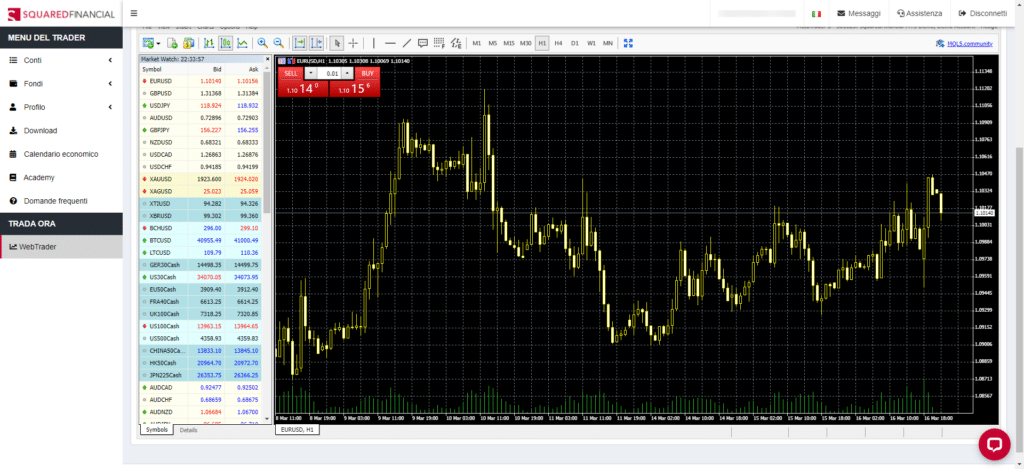Image resolution: width=1024 pixels, height=469 pixels.
Task: Click the red BUY button
Action: tap(367, 73)
